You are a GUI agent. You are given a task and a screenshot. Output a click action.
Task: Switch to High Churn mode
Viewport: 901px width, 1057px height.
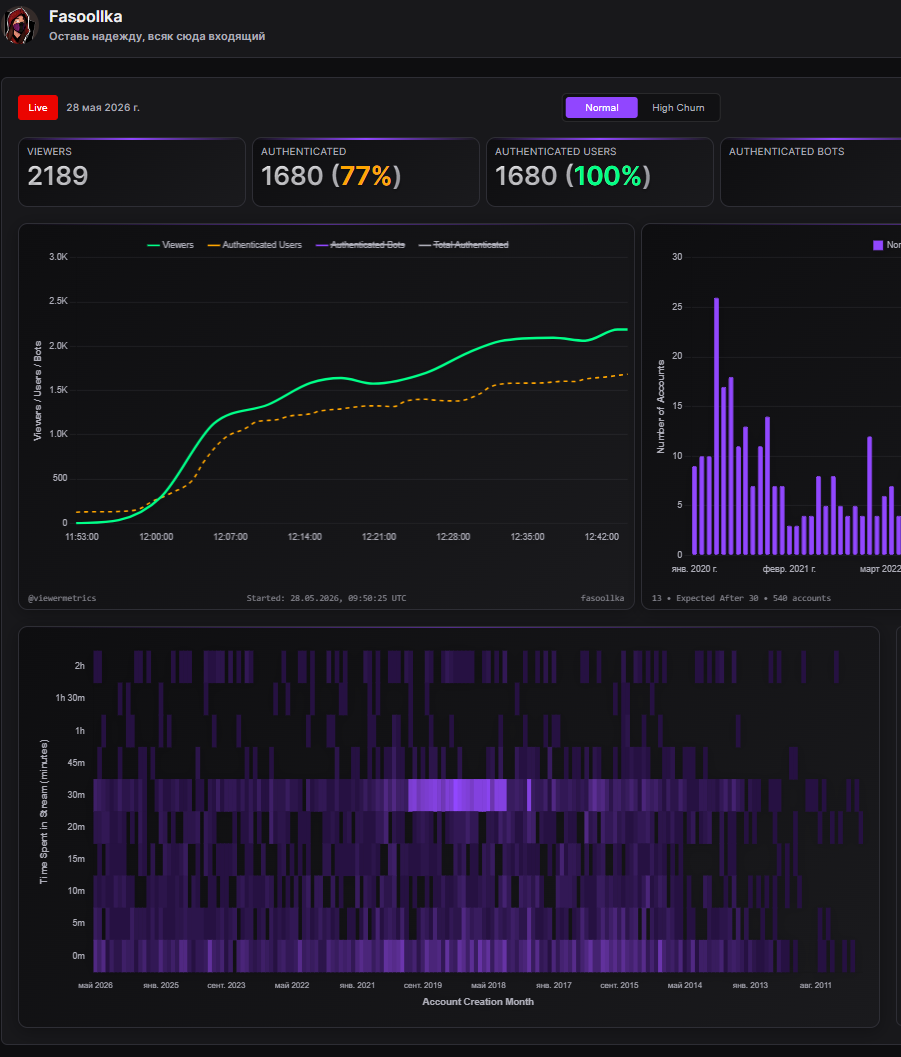(x=678, y=108)
